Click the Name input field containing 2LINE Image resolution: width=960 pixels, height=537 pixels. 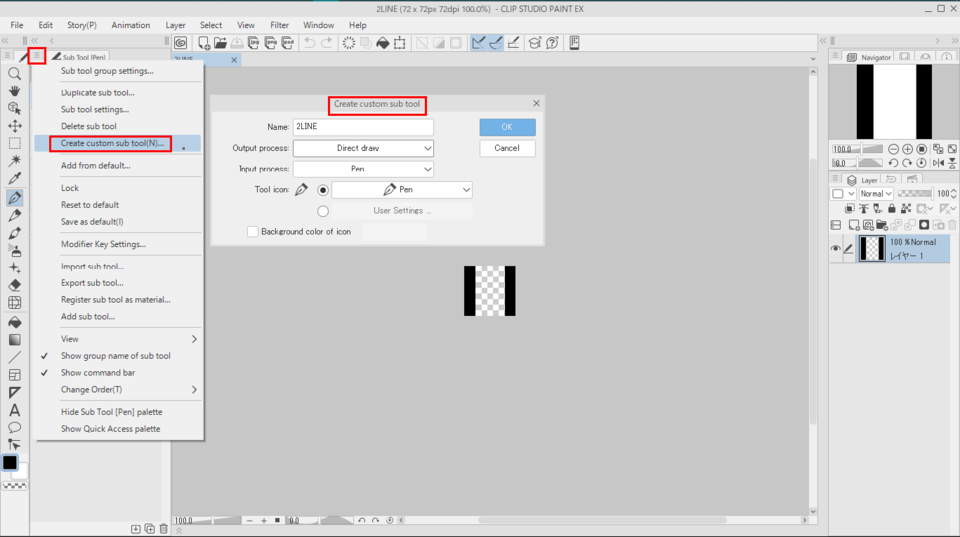(363, 127)
